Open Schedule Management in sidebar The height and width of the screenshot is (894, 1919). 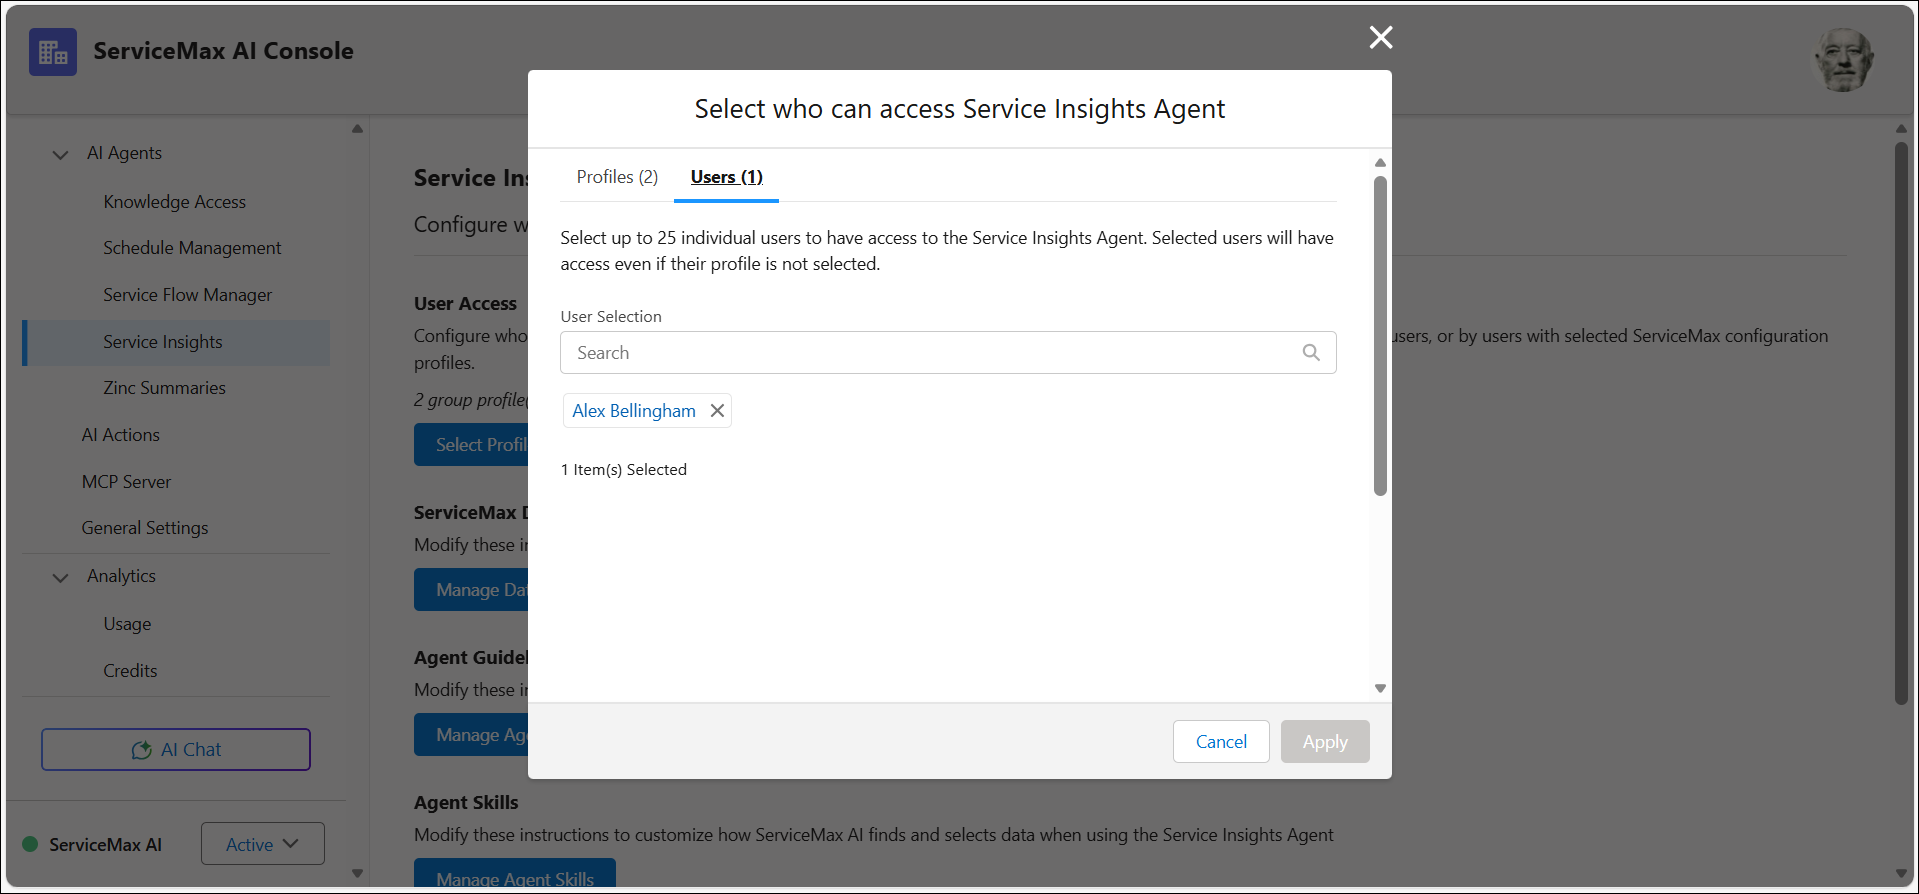click(x=192, y=248)
